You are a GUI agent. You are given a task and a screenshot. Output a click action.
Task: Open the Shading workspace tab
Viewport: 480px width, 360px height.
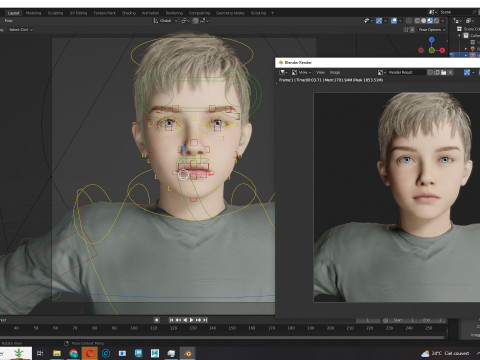point(129,13)
